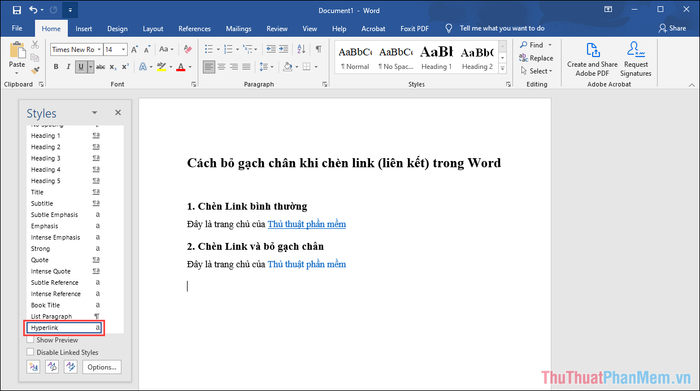
Task: Switch to the Layout tab
Action: 153,28
